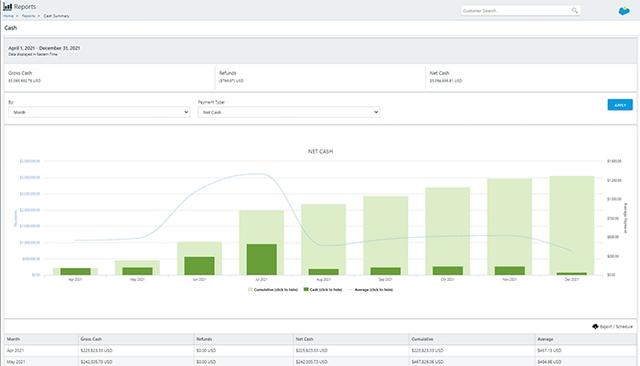Click the Net Cash column header
Viewport: 640px width, 366px height.
pyautogui.click(x=351, y=339)
